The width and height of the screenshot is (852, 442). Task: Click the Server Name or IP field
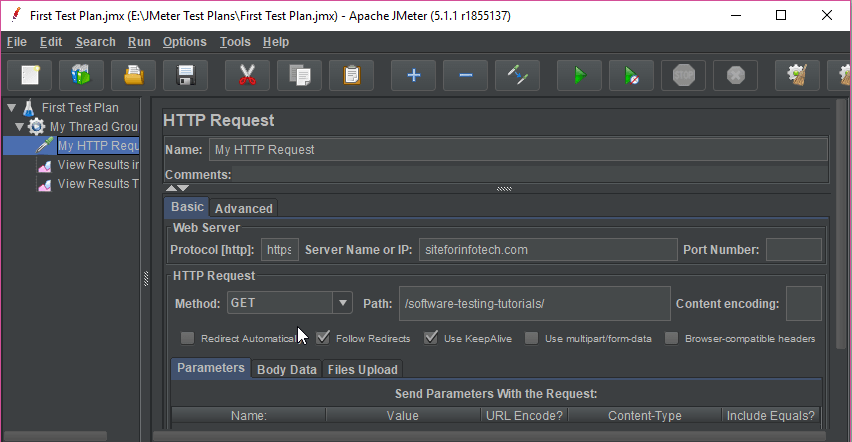pyautogui.click(x=548, y=250)
